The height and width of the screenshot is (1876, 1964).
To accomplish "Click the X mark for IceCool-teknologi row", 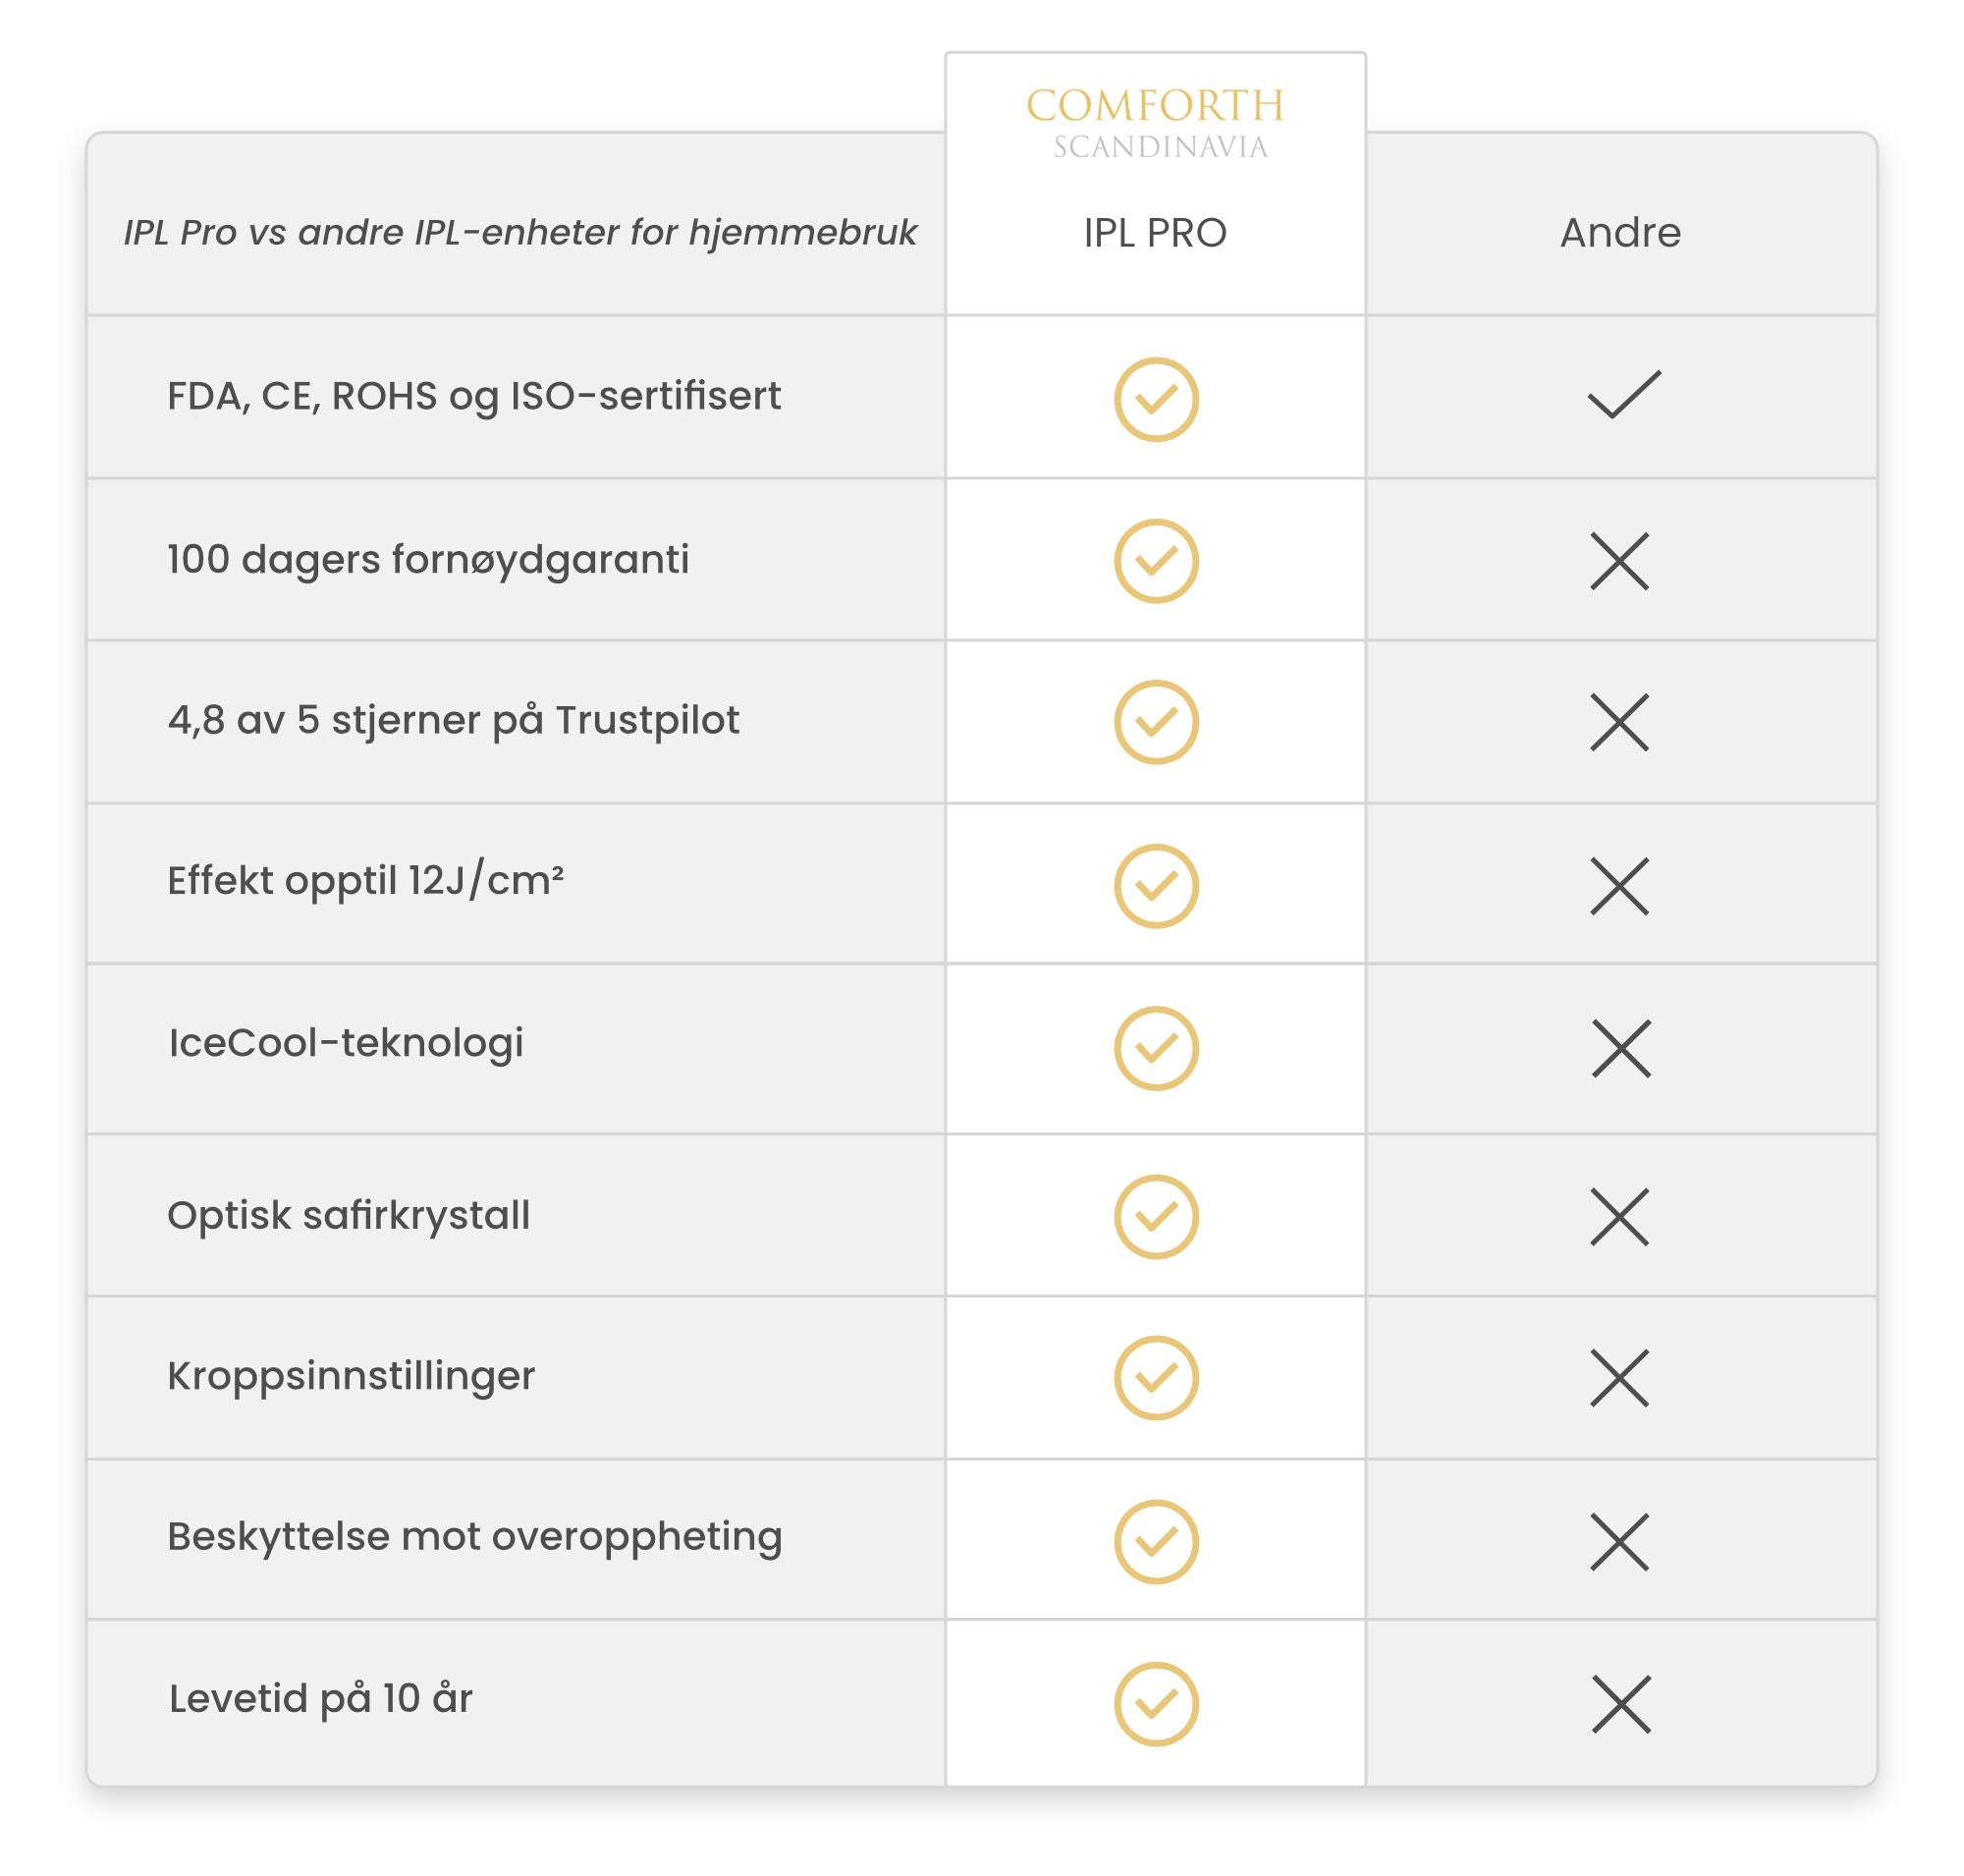I will (1620, 1048).
